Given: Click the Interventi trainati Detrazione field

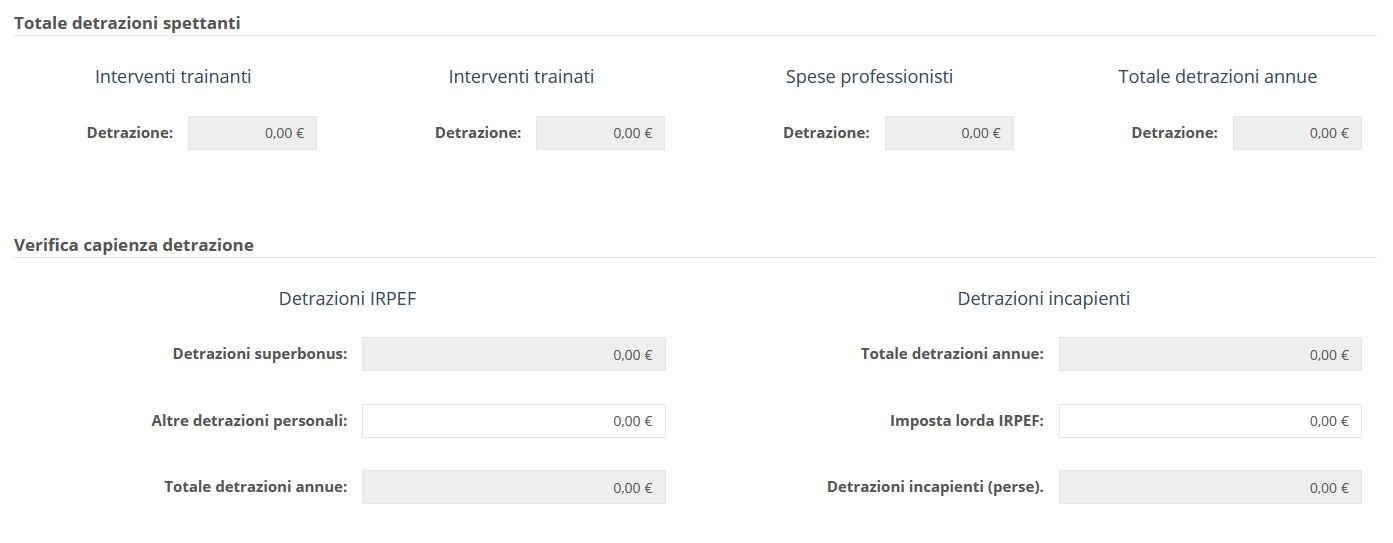Looking at the screenshot, I should (600, 133).
